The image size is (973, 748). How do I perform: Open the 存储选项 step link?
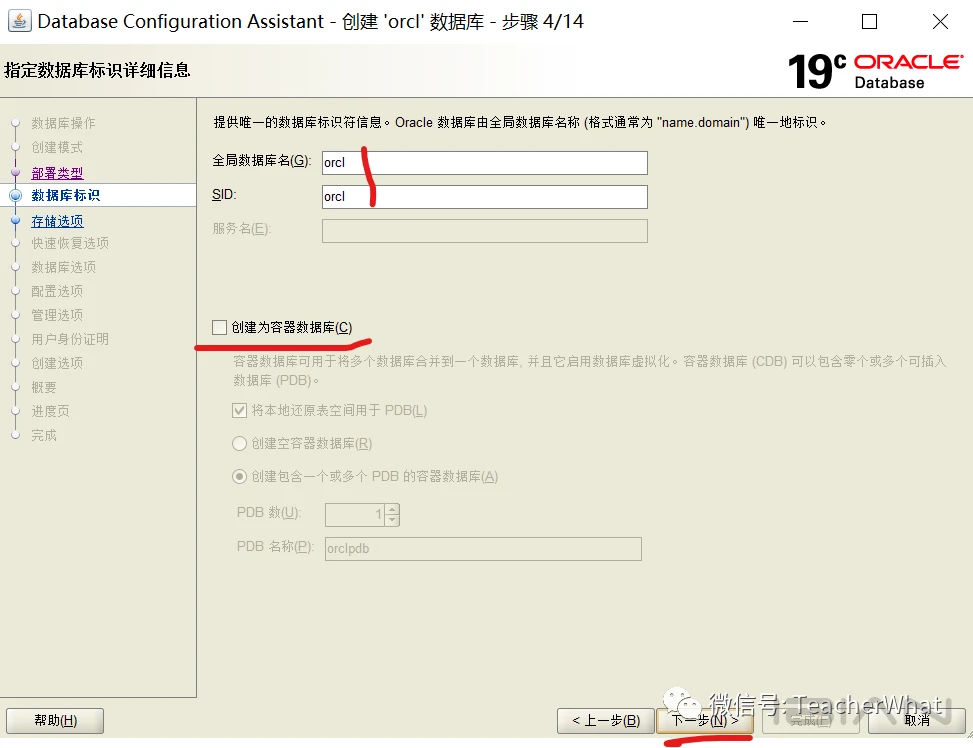click(x=57, y=221)
